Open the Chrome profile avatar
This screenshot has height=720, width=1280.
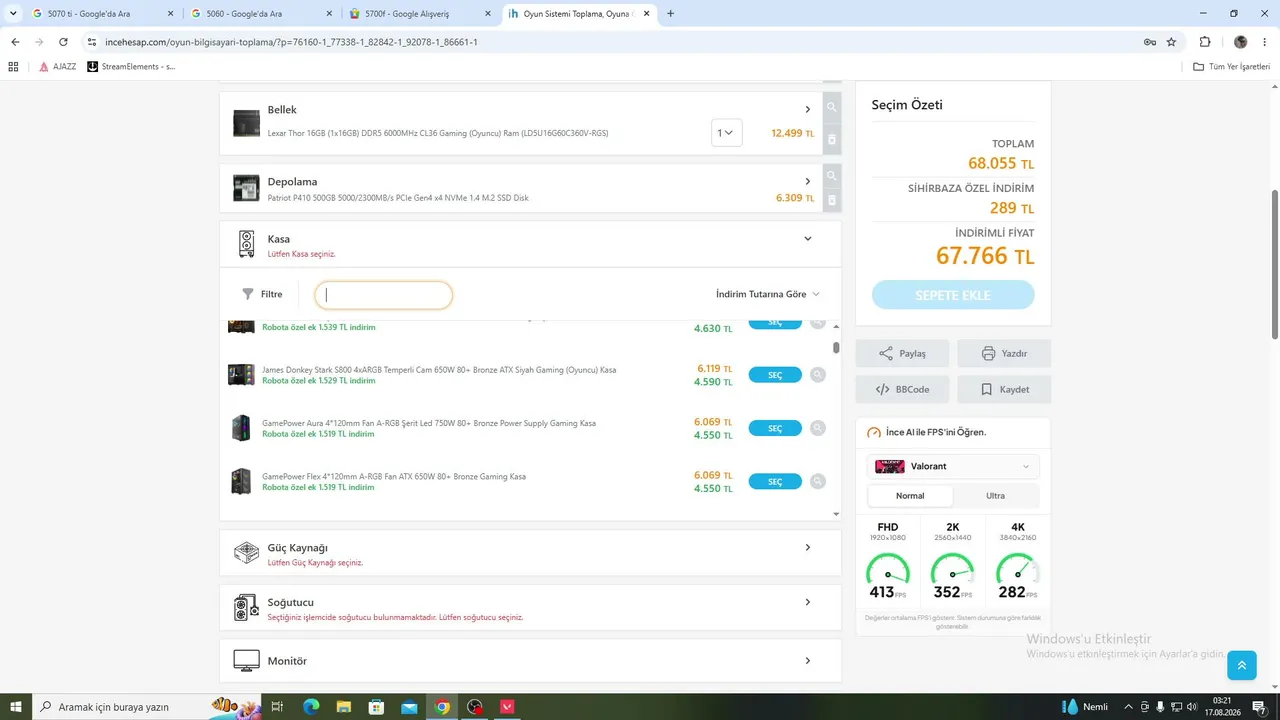coord(1241,42)
